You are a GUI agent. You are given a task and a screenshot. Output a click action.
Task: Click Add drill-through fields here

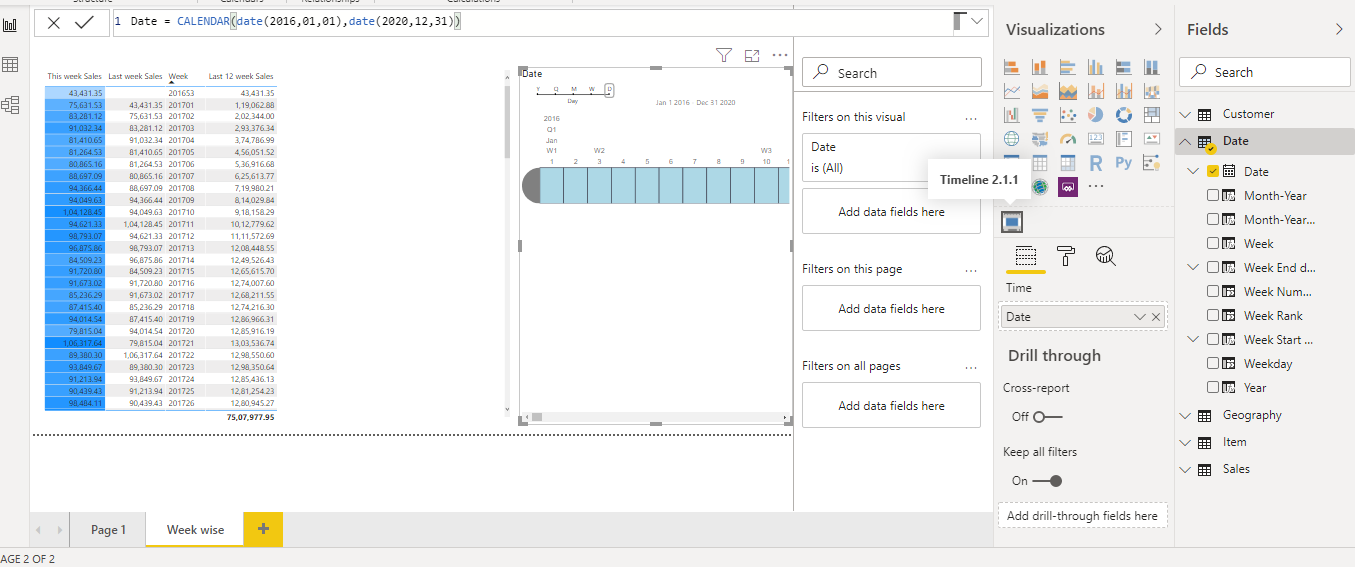pyautogui.click(x=1082, y=516)
